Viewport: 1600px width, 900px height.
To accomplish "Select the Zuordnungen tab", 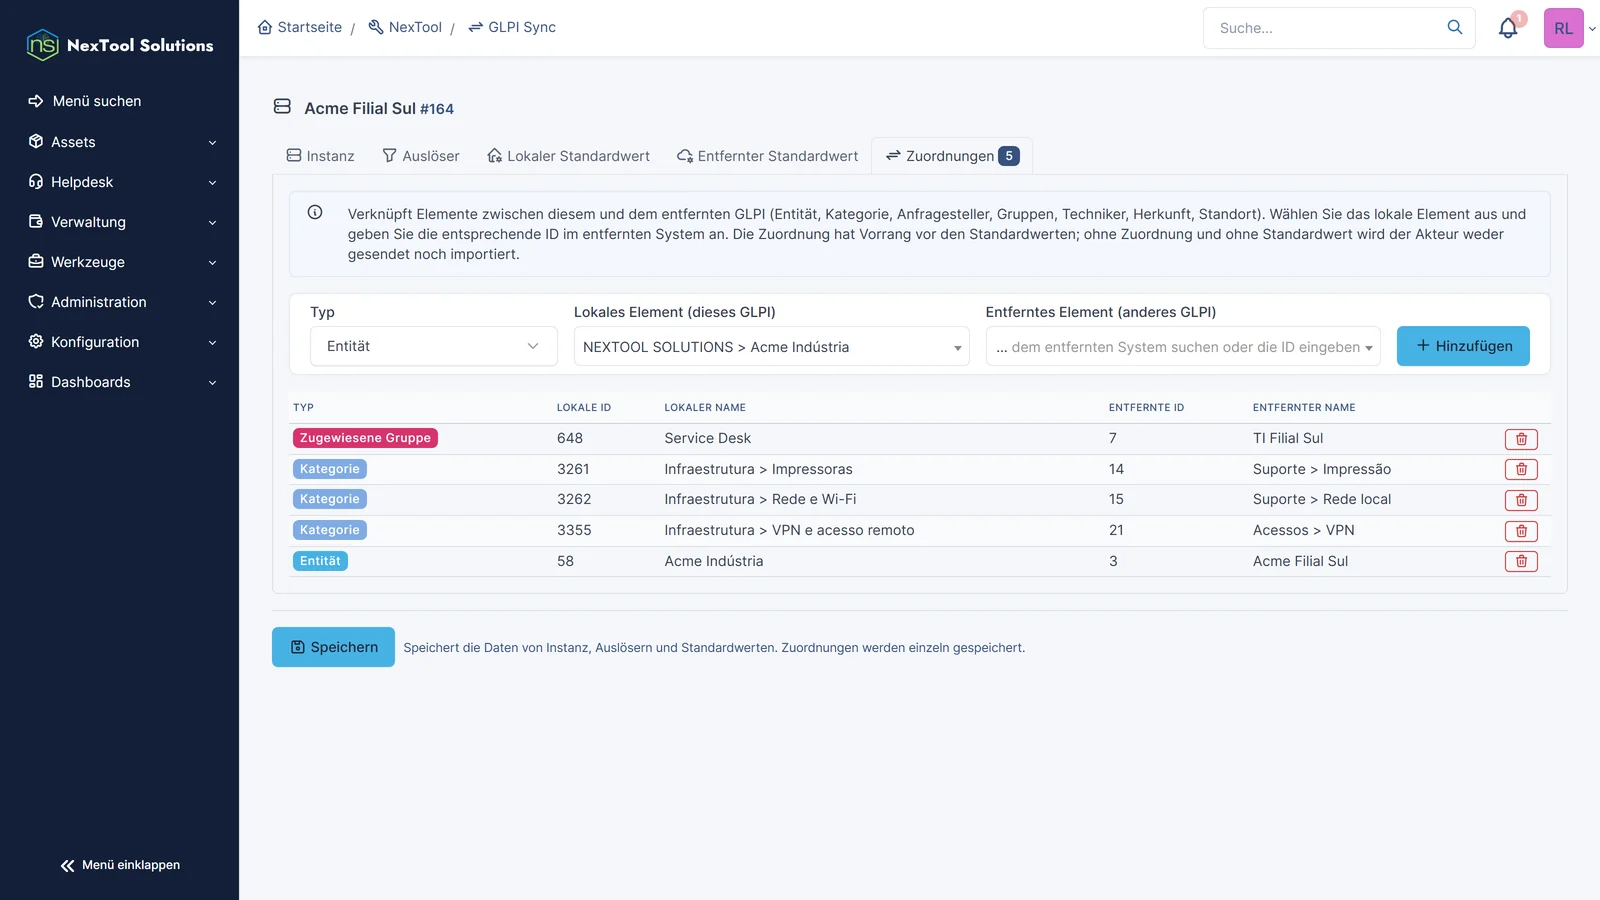I will click(x=952, y=156).
